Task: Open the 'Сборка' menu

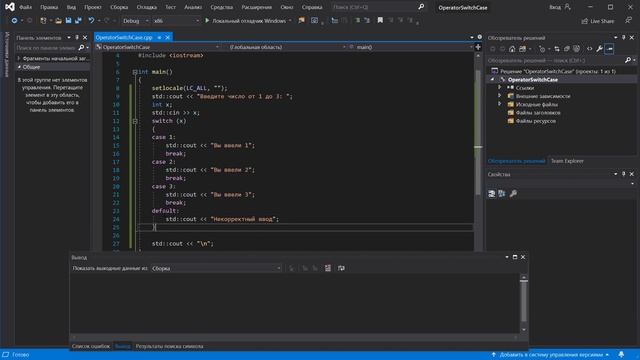Action: pyautogui.click(x=119, y=7)
